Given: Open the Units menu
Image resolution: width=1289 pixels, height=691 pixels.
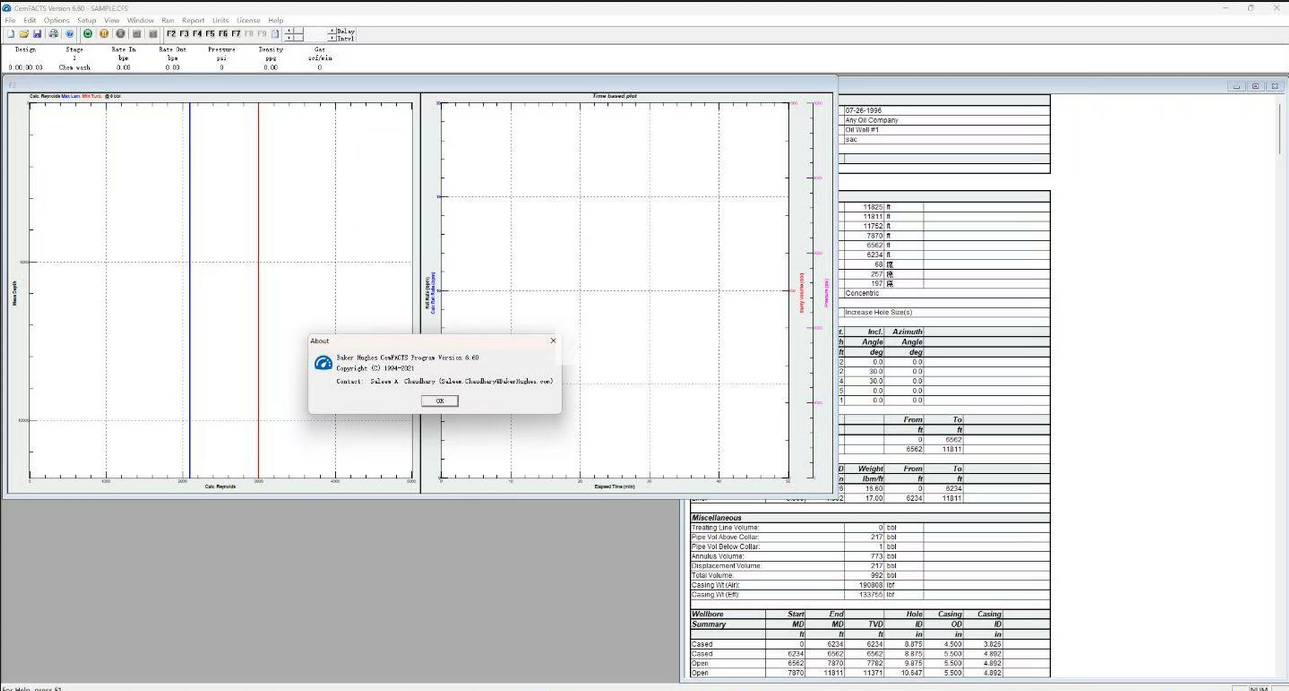Looking at the screenshot, I should point(221,20).
